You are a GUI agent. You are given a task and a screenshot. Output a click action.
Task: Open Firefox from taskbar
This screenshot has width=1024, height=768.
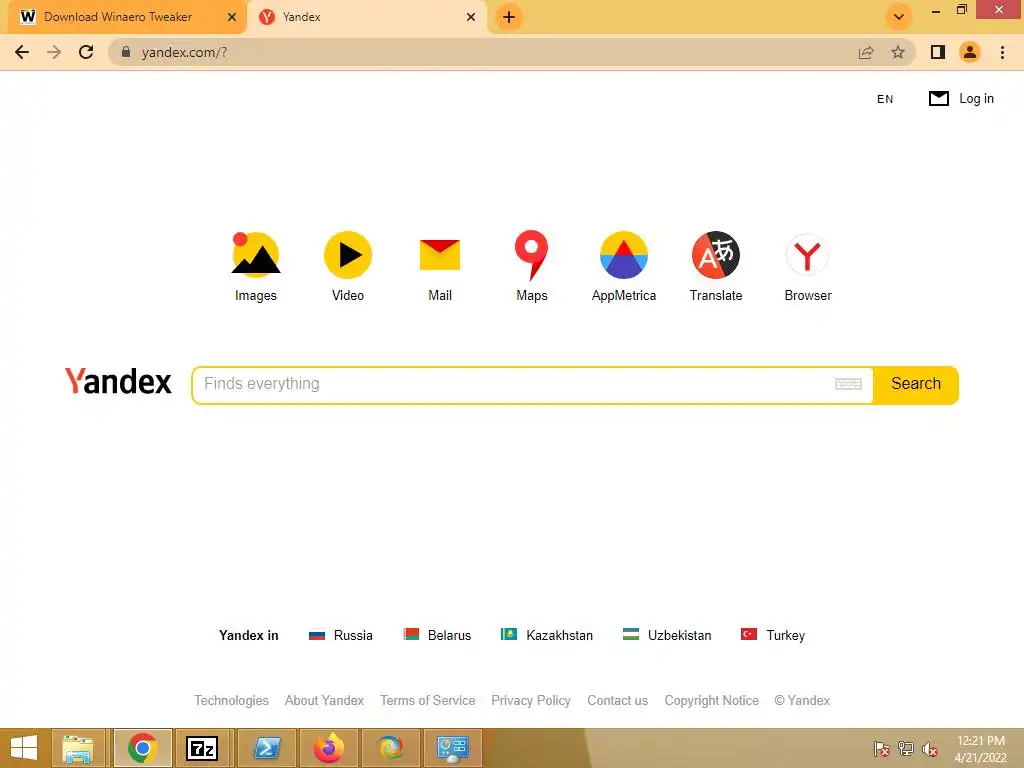[x=328, y=748]
